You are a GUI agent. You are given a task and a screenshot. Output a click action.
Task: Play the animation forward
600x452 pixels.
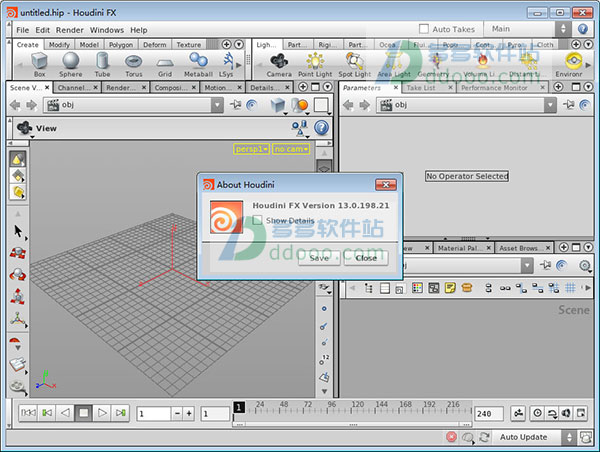coord(102,413)
